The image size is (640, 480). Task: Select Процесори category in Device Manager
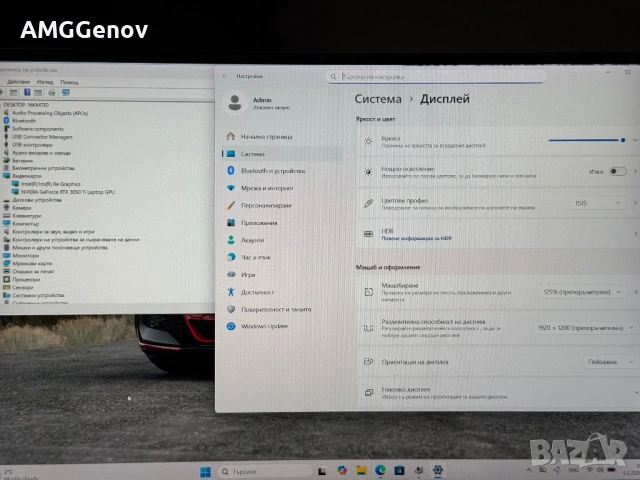pos(26,280)
